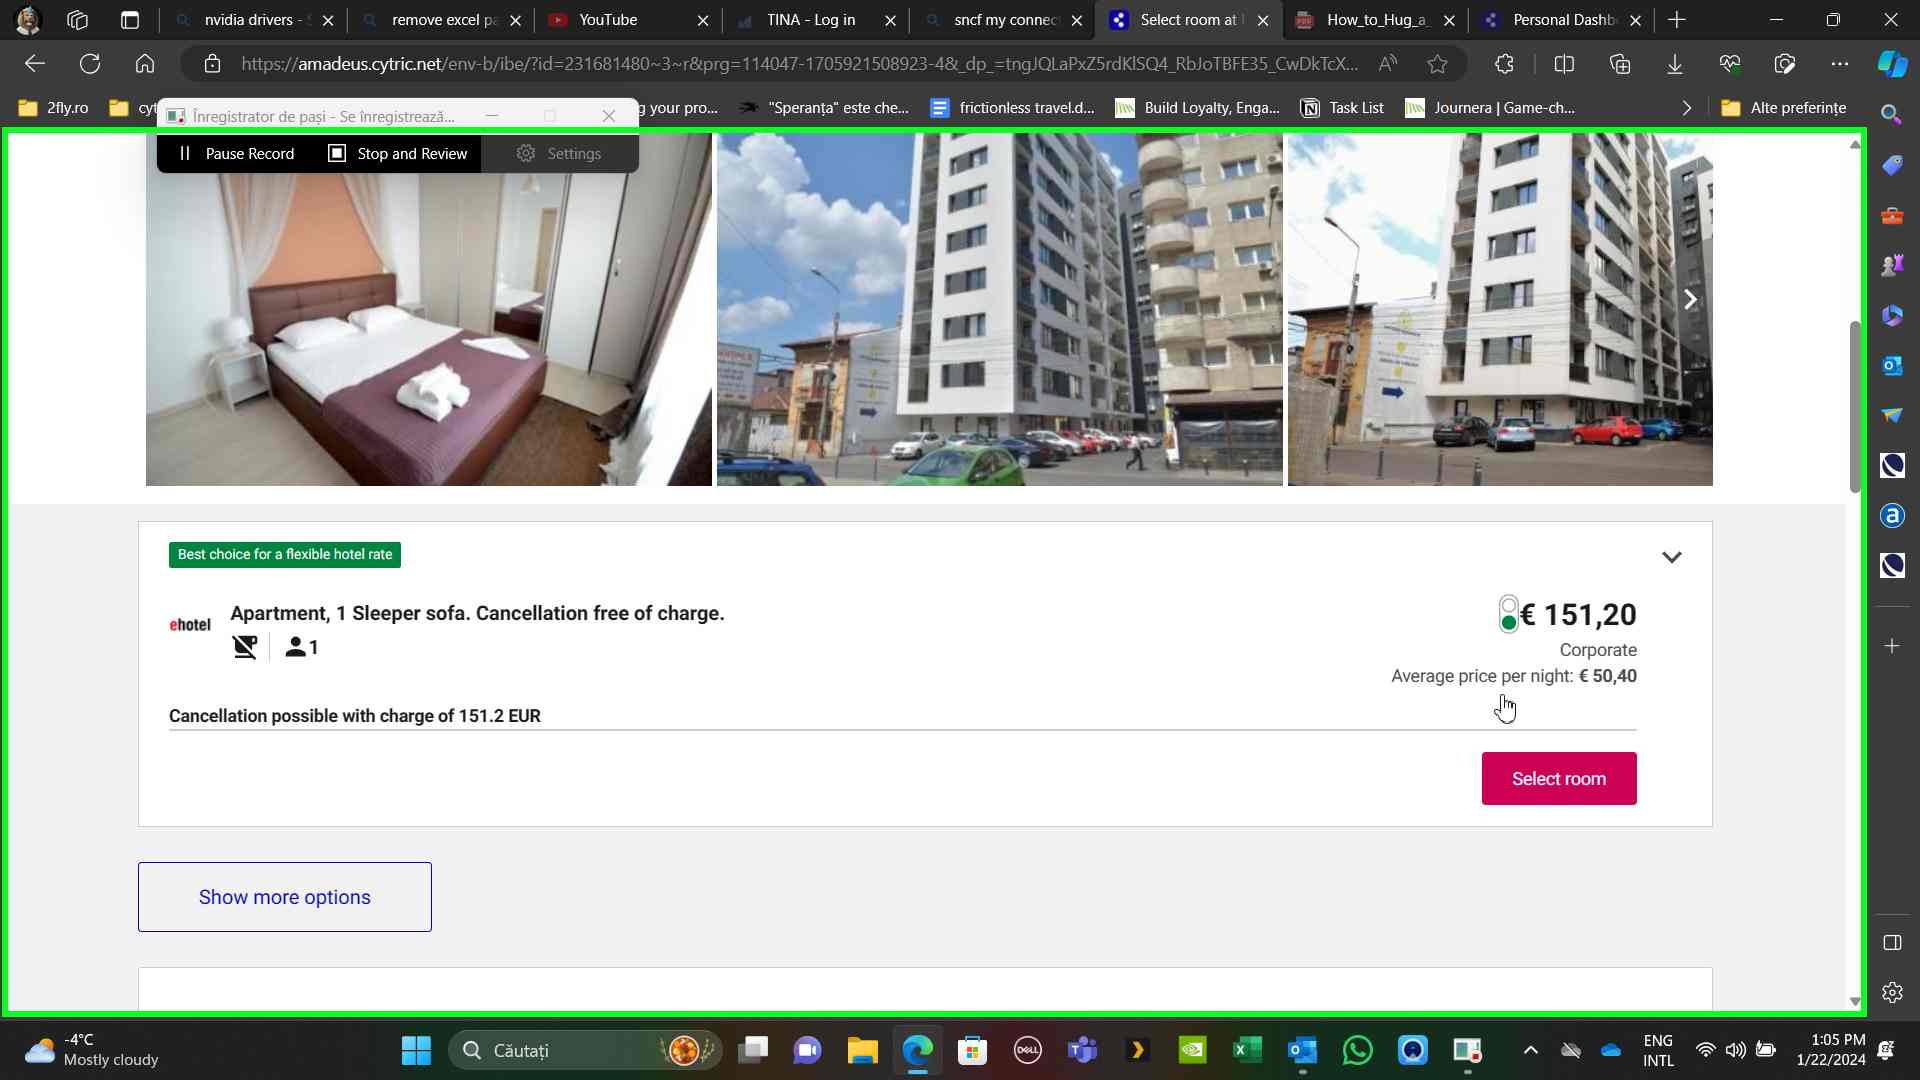Viewport: 1920px width, 1080px height.
Task: Open Copilot icon in browser toolbar
Action: pos(1891,64)
